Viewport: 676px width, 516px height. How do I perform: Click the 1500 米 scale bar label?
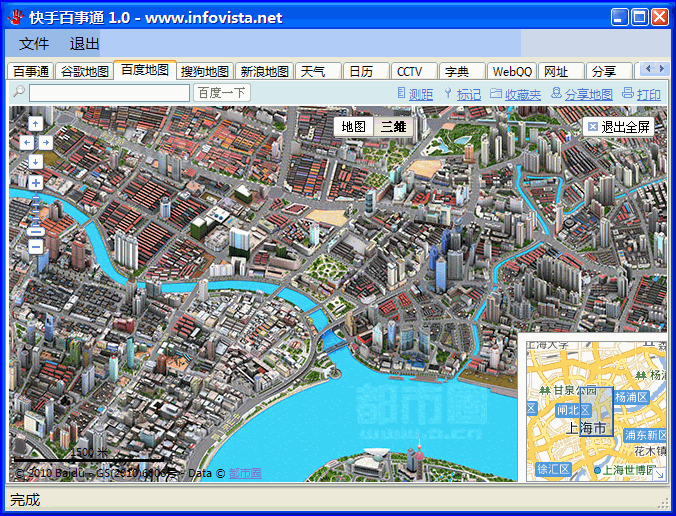coord(88,452)
